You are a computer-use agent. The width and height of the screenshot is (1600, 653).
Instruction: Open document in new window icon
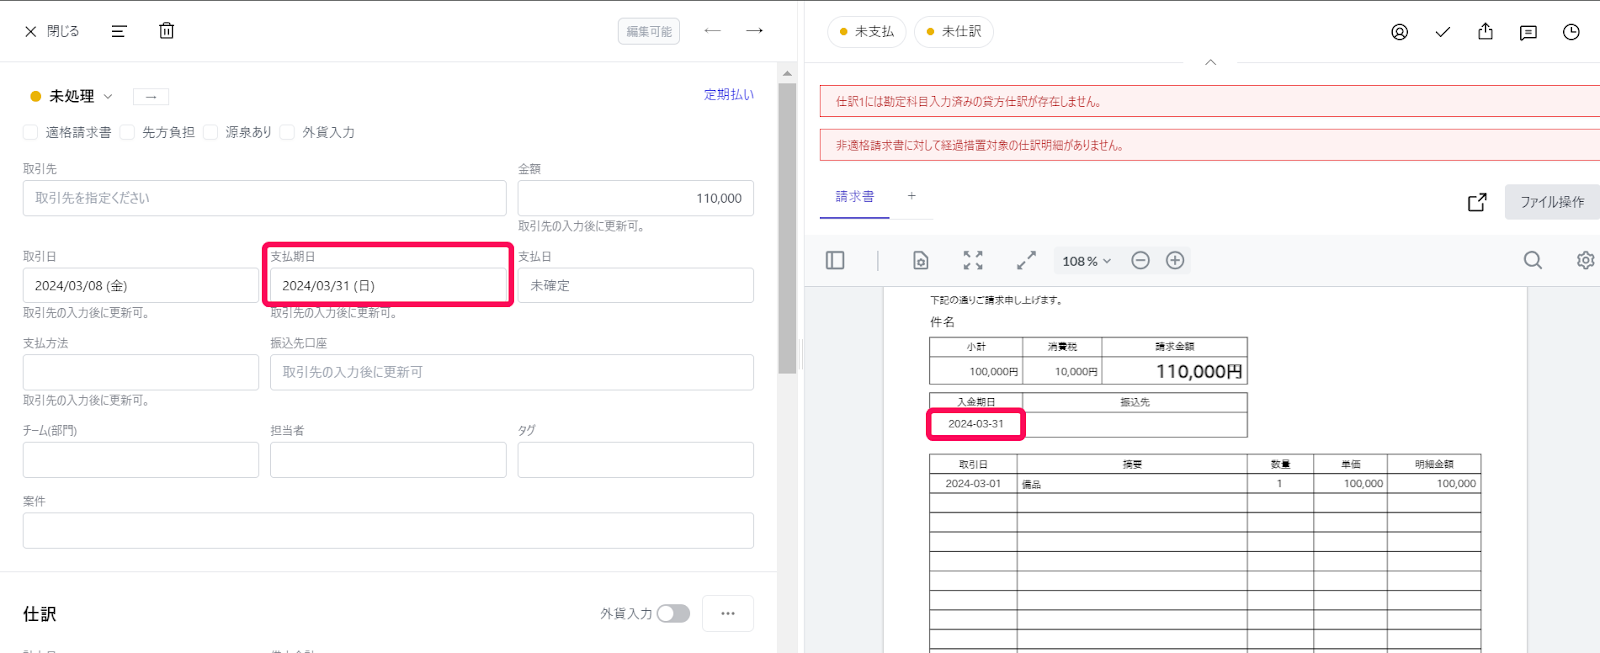click(x=1477, y=202)
